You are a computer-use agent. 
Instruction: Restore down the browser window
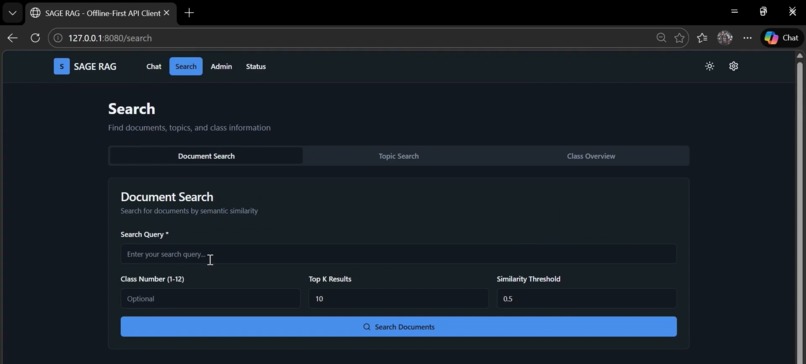(763, 11)
